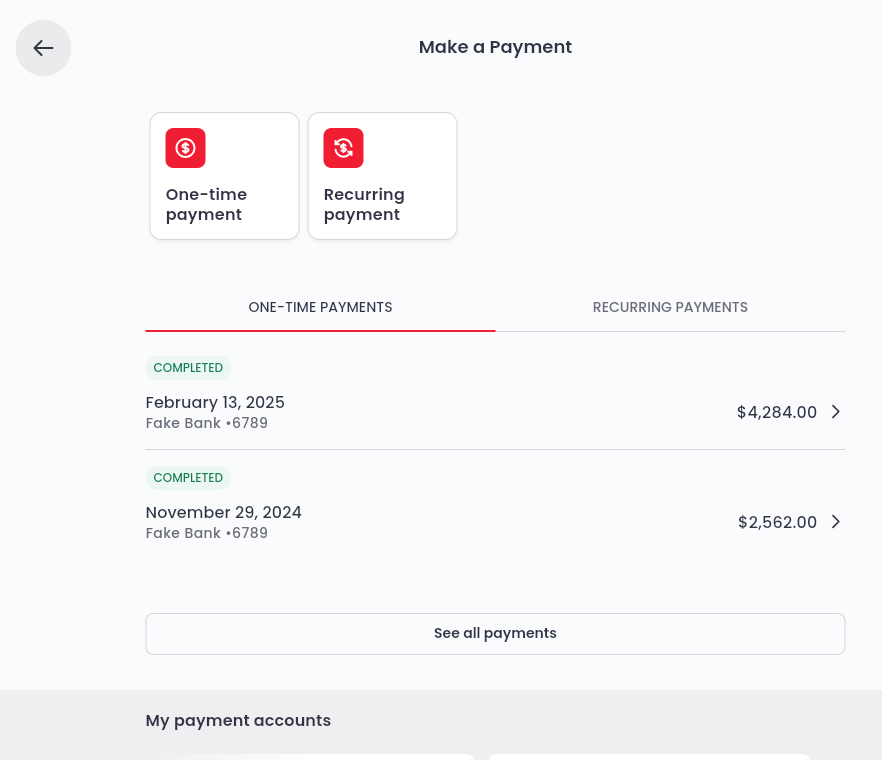Open details chevron for February 13 payment
882x760 pixels.
coord(836,412)
